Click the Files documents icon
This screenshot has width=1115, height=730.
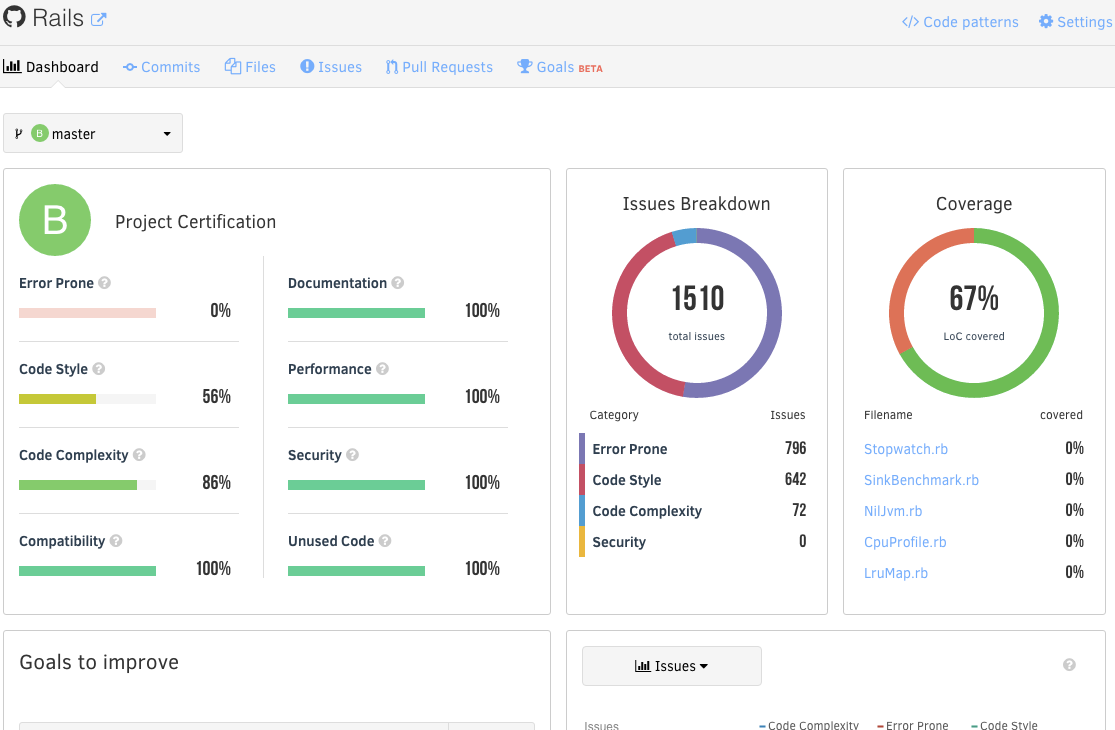click(233, 66)
